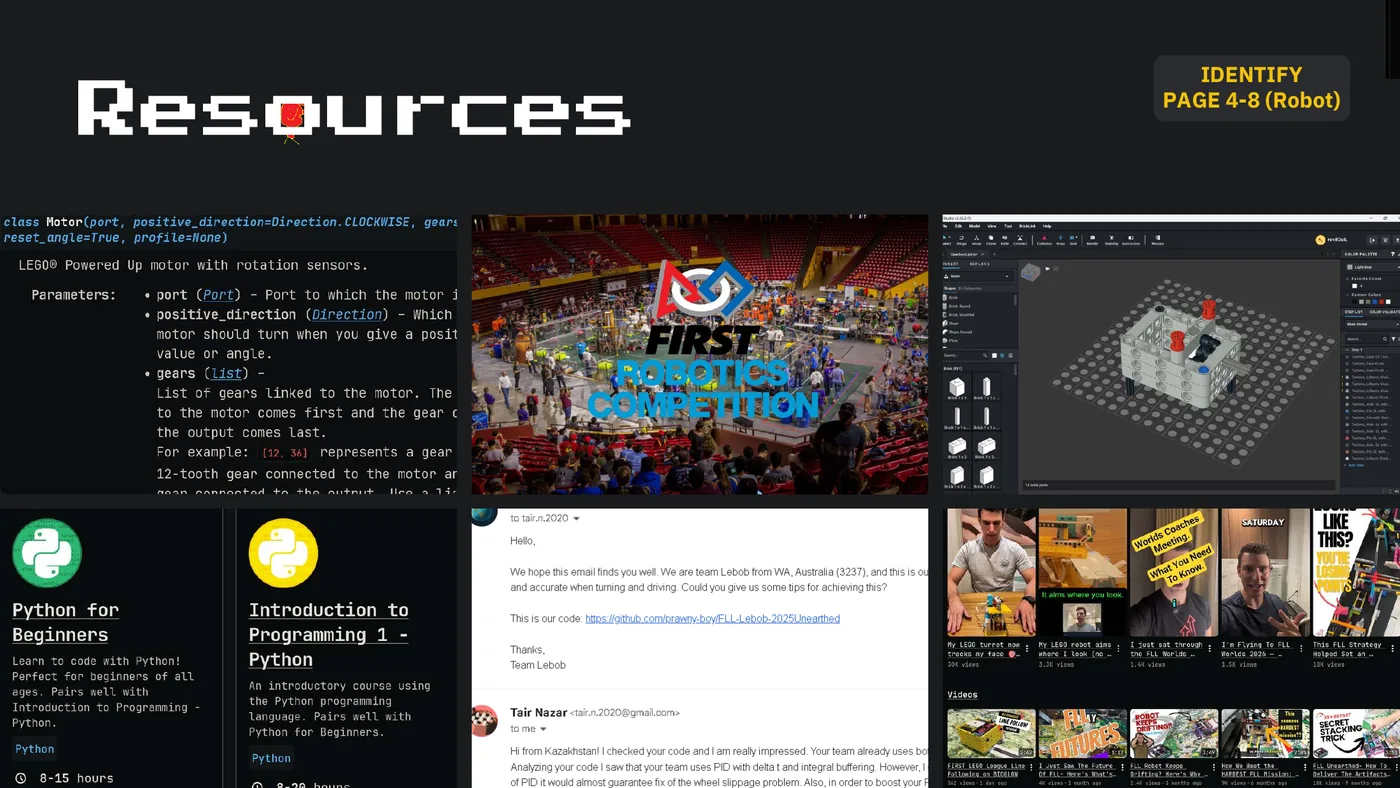
Task: Toggle Snap in Studio toolbar
Action: coord(1060,240)
